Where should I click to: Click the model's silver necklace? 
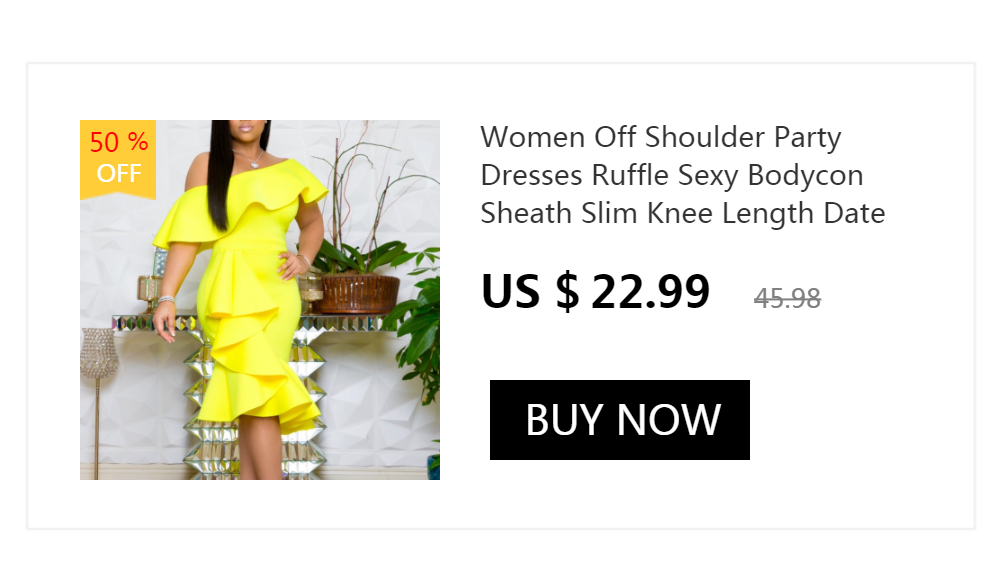[250, 158]
